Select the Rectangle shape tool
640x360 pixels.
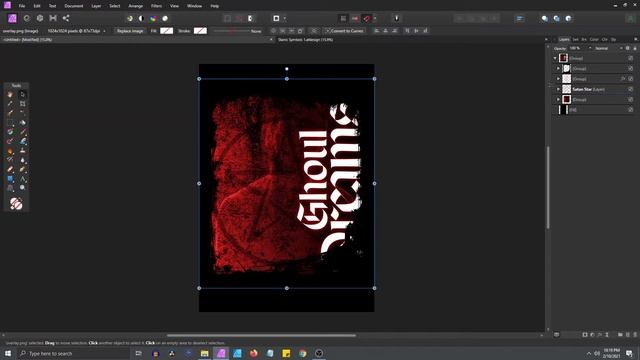(10, 179)
